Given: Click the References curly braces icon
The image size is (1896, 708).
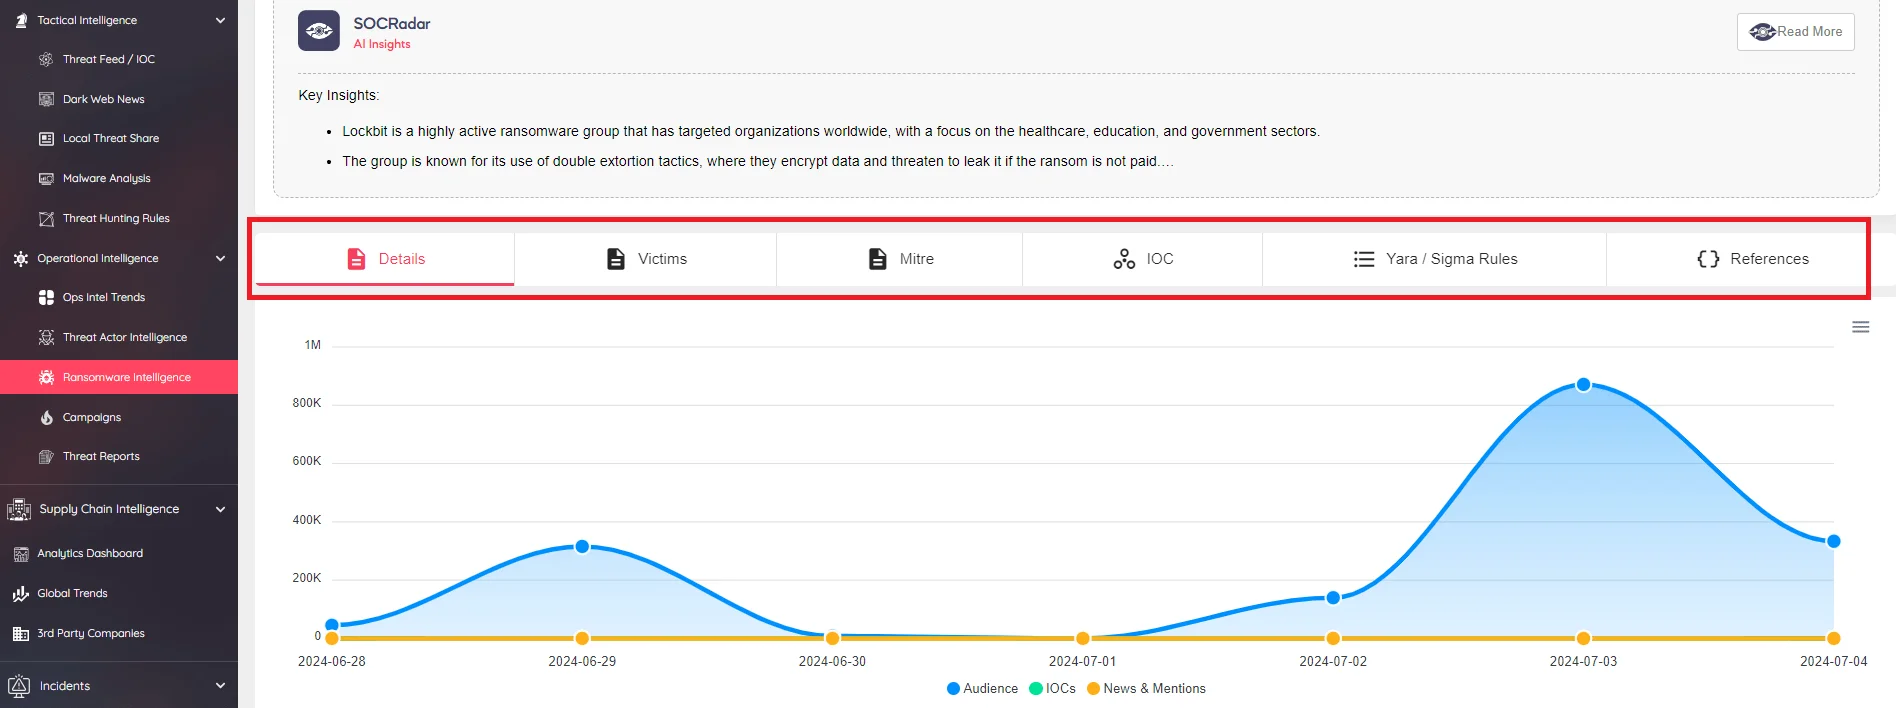Looking at the screenshot, I should [x=1708, y=259].
